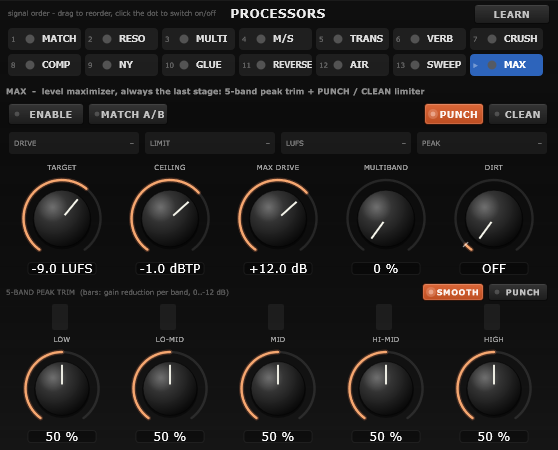
Task: Click the HIGH band 50 % value
Action: point(494,436)
